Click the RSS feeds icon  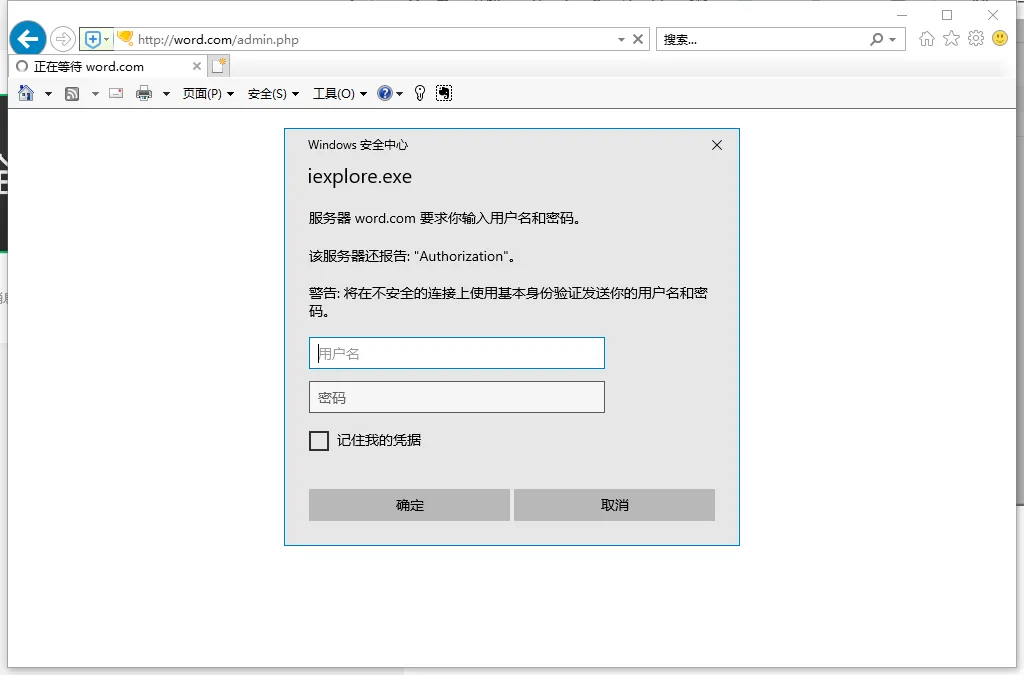[72, 93]
